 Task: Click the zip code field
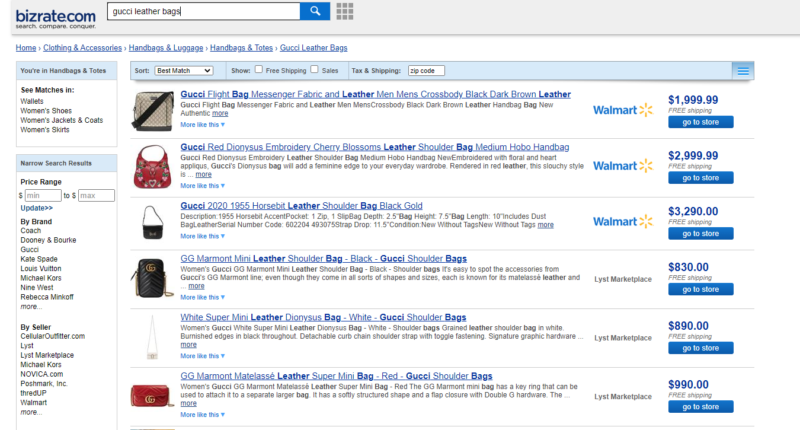pyautogui.click(x=426, y=70)
